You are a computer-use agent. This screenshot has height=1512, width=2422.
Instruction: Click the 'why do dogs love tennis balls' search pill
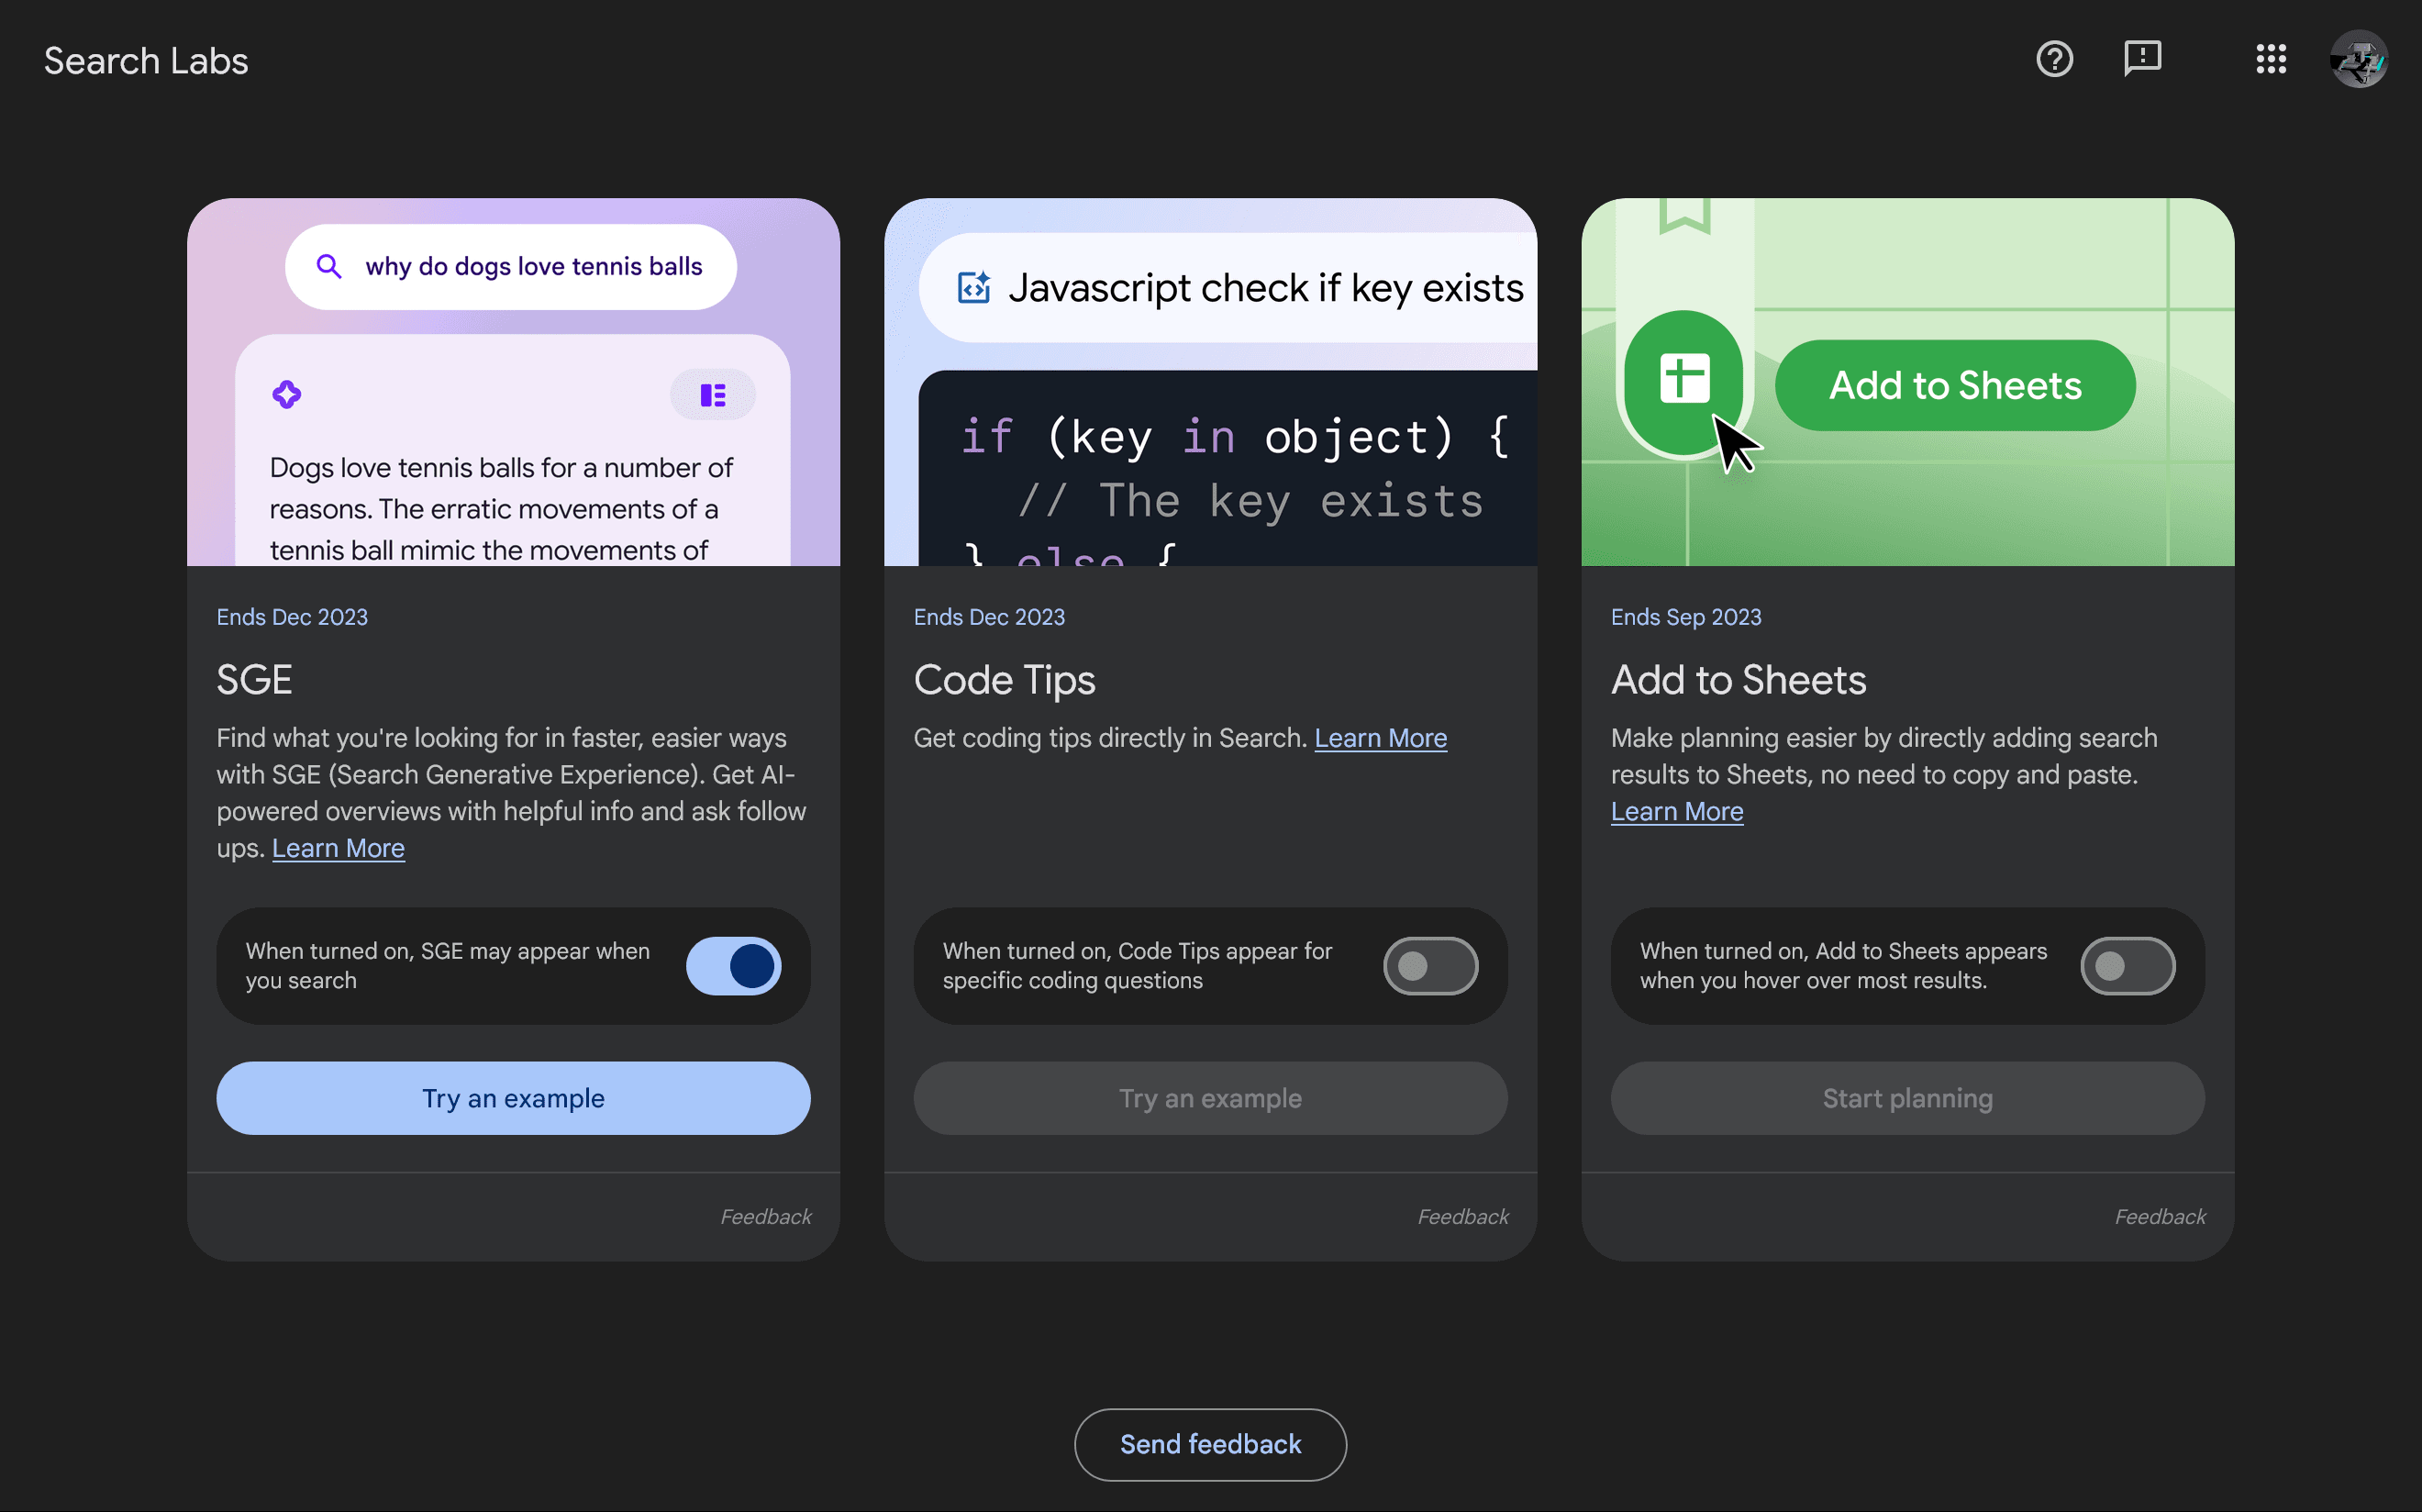(511, 266)
